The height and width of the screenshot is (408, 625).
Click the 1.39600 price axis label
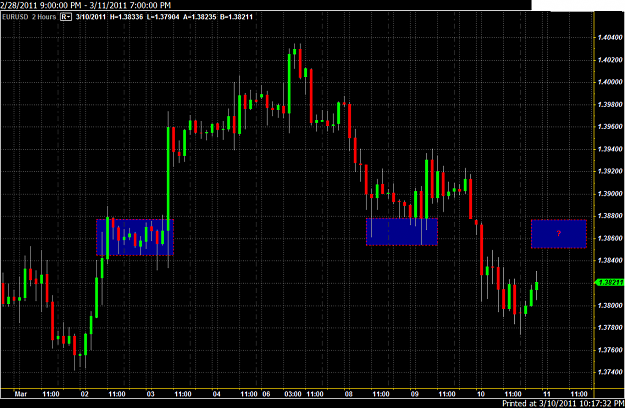[x=610, y=127]
